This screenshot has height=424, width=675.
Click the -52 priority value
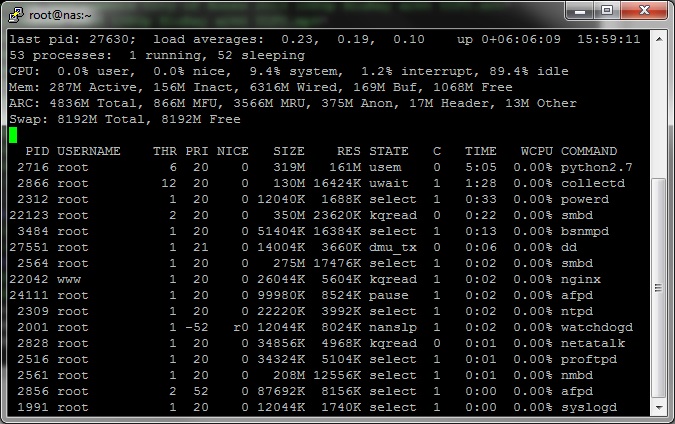pos(197,327)
